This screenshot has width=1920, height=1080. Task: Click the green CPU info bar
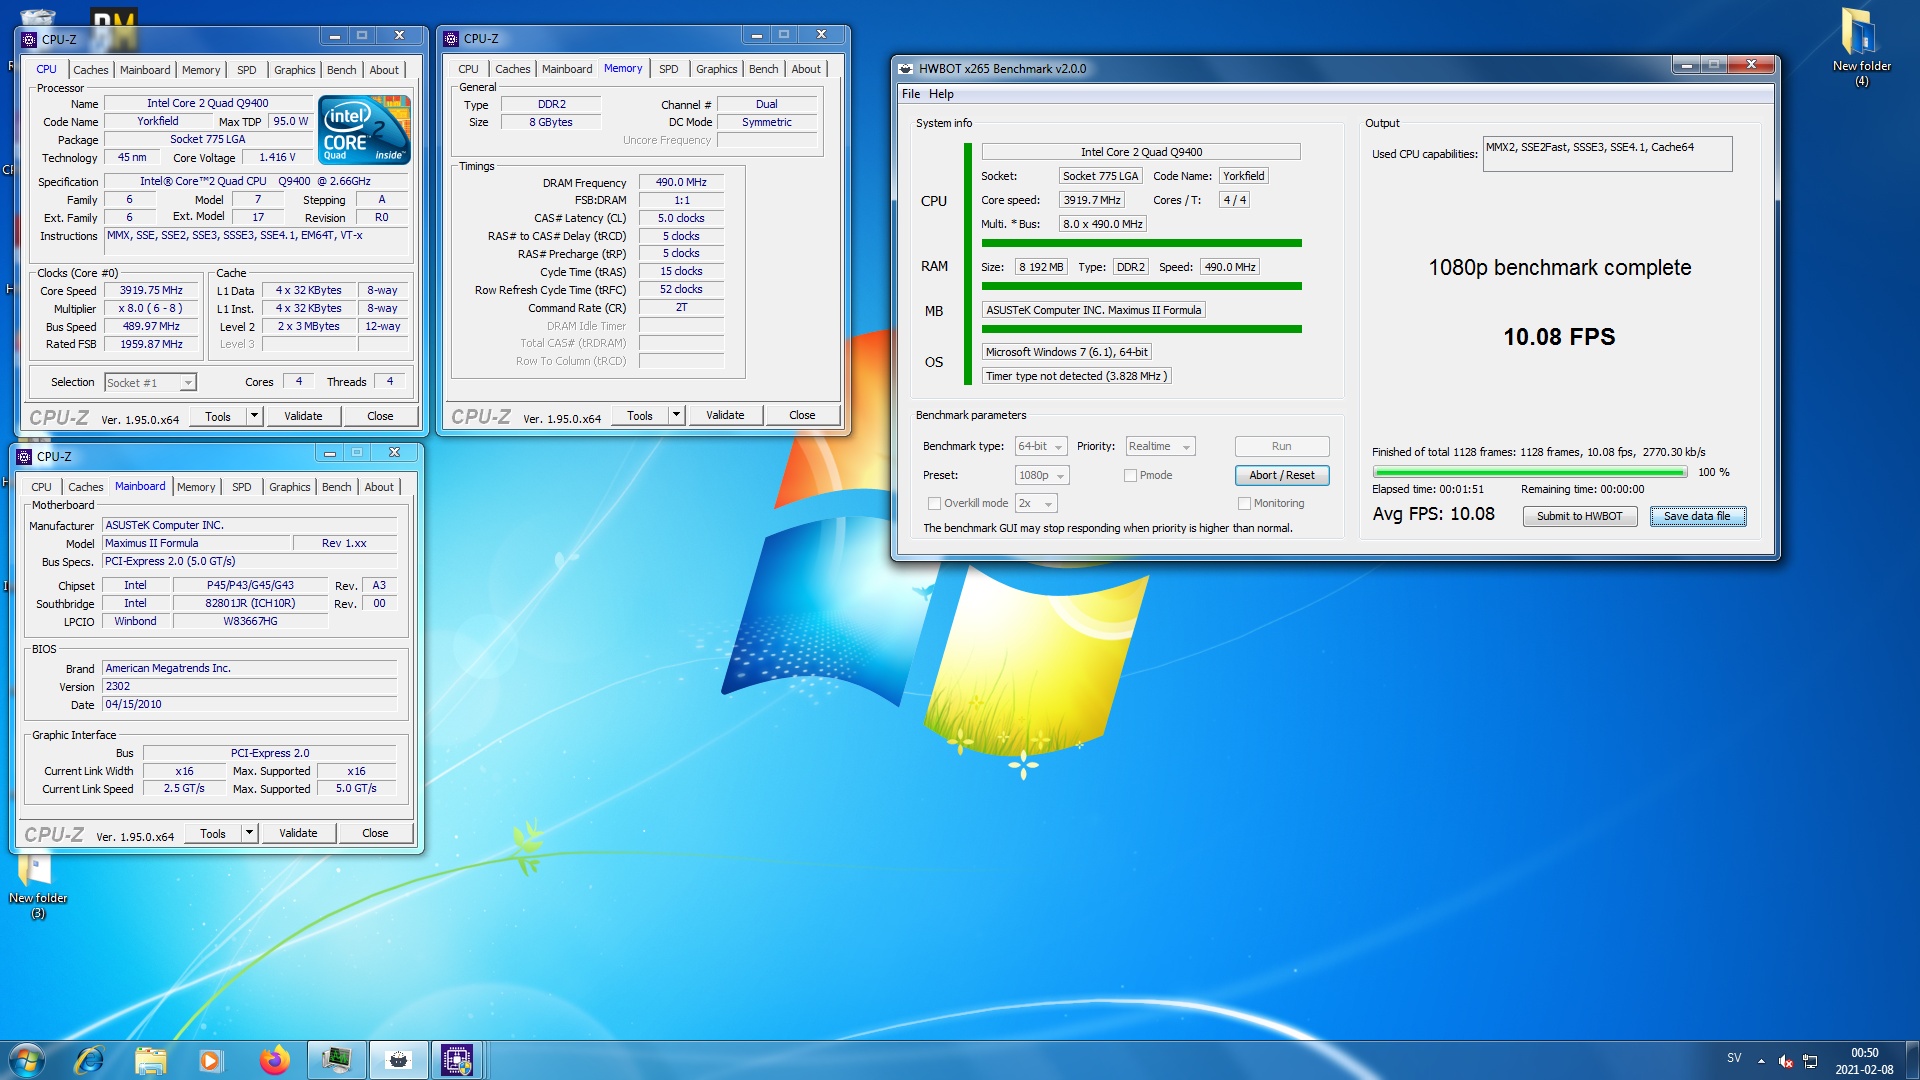[1141, 243]
